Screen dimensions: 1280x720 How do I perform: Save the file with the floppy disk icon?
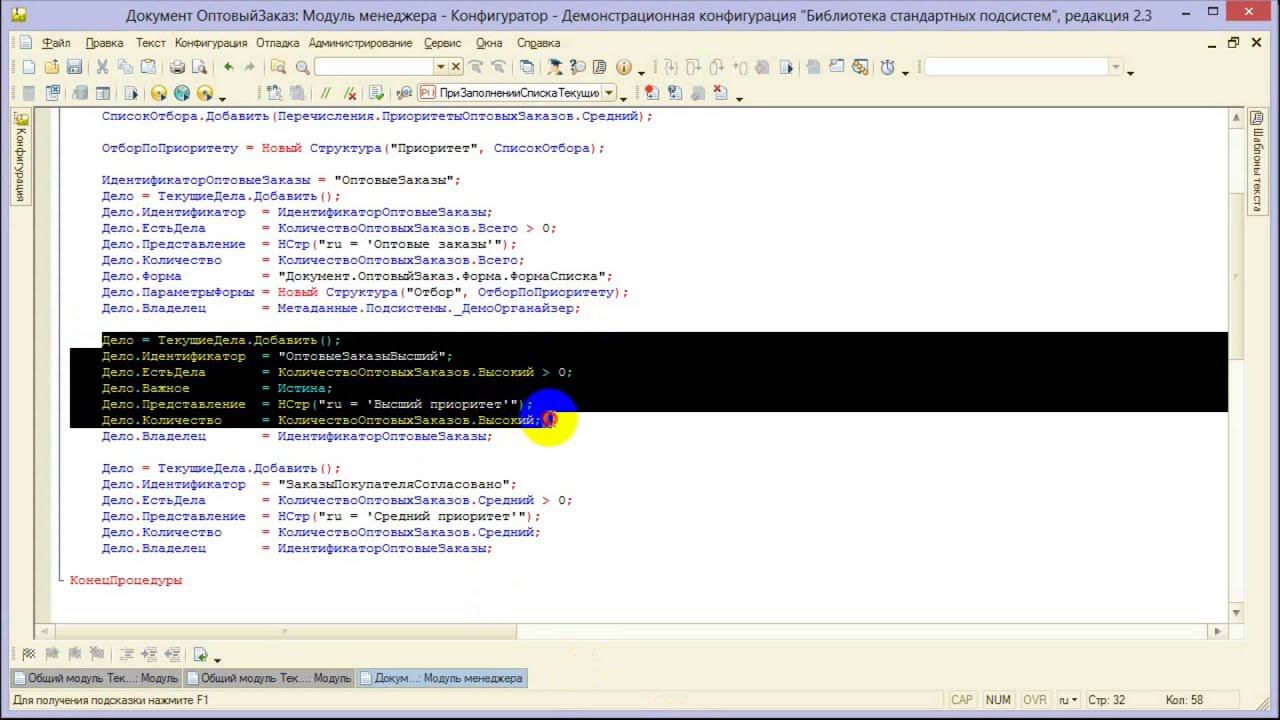pyautogui.click(x=74, y=67)
